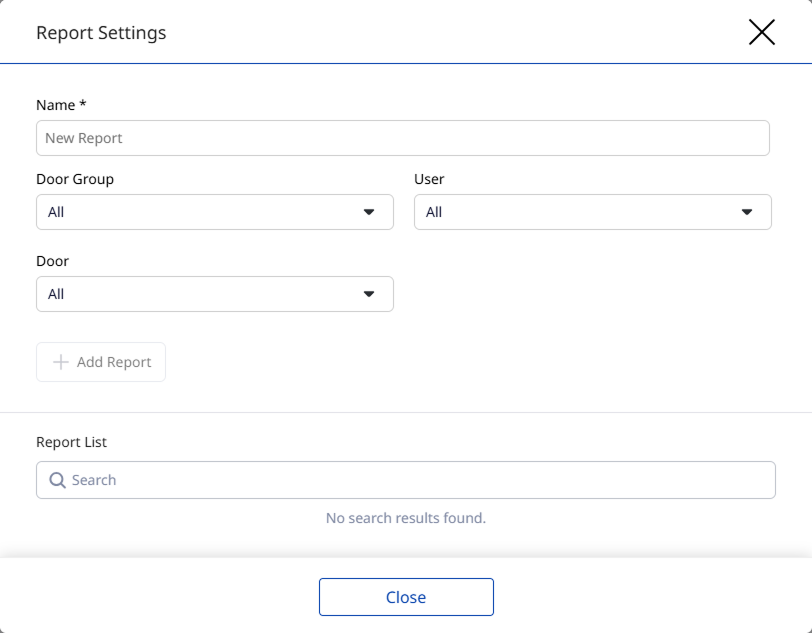Click the User field label
Screen dimensions: 812x633
pyautogui.click(x=429, y=179)
